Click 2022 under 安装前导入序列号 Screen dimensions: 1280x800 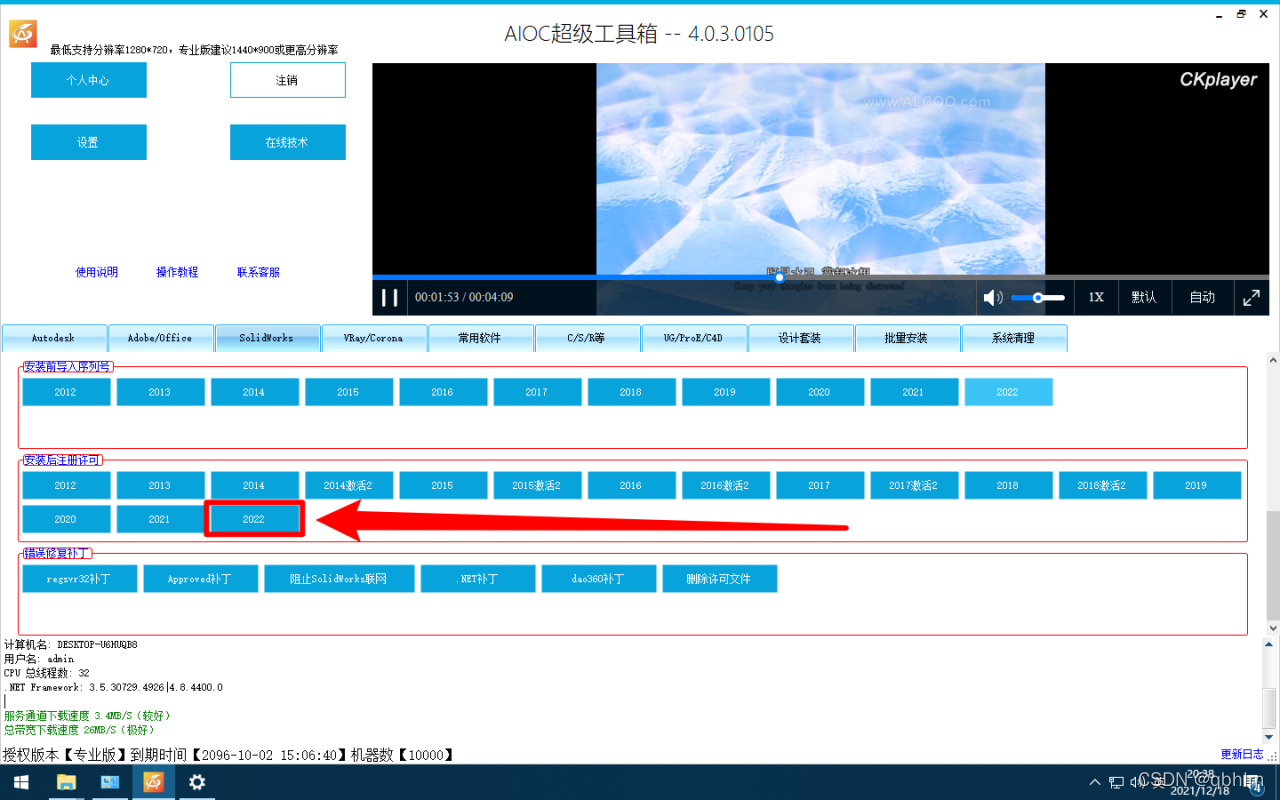(1008, 392)
